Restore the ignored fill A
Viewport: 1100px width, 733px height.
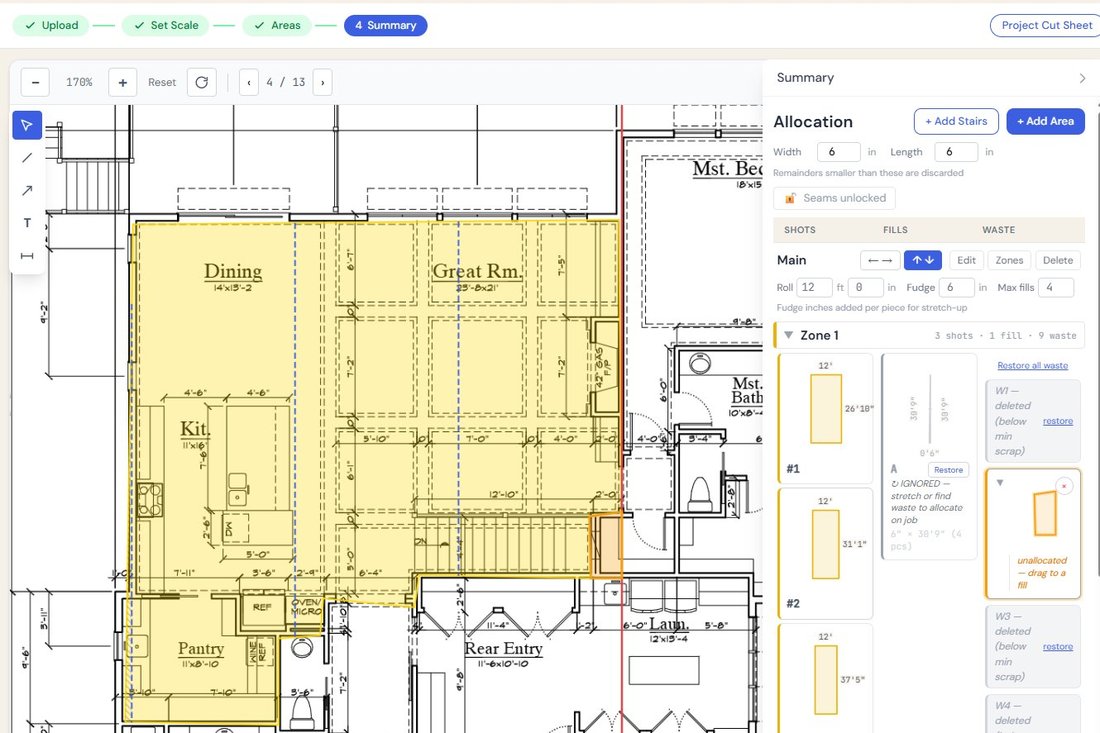(x=948, y=470)
